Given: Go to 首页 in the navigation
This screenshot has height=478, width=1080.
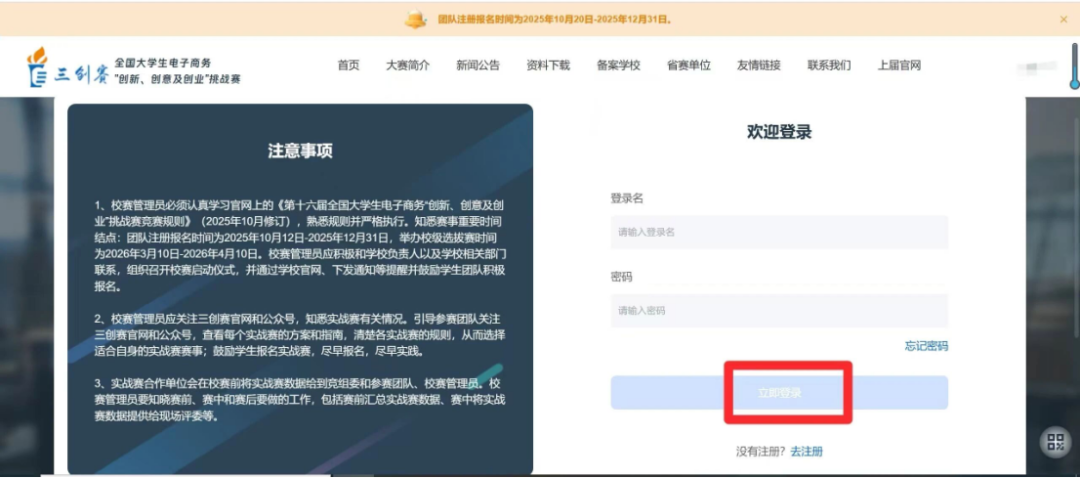Looking at the screenshot, I should (x=348, y=66).
